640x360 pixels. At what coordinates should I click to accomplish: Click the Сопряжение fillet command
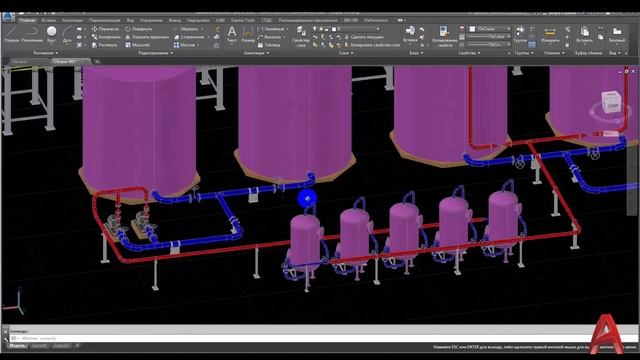click(x=189, y=37)
